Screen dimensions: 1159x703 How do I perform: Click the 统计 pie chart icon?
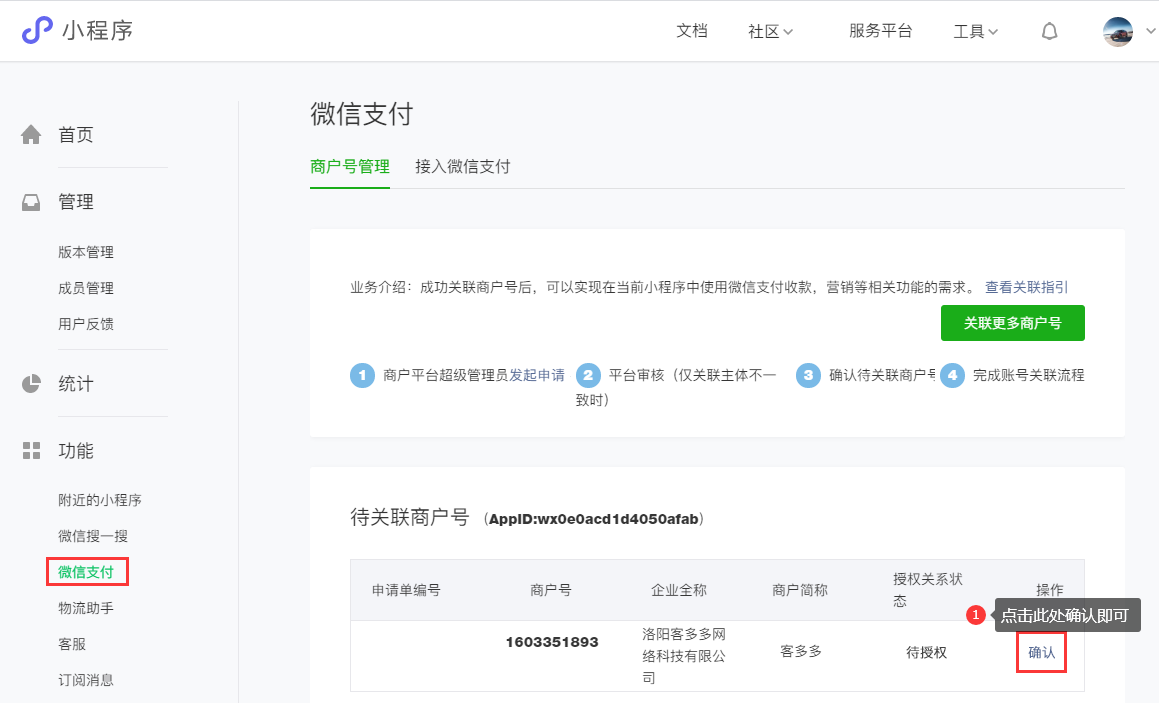31,384
